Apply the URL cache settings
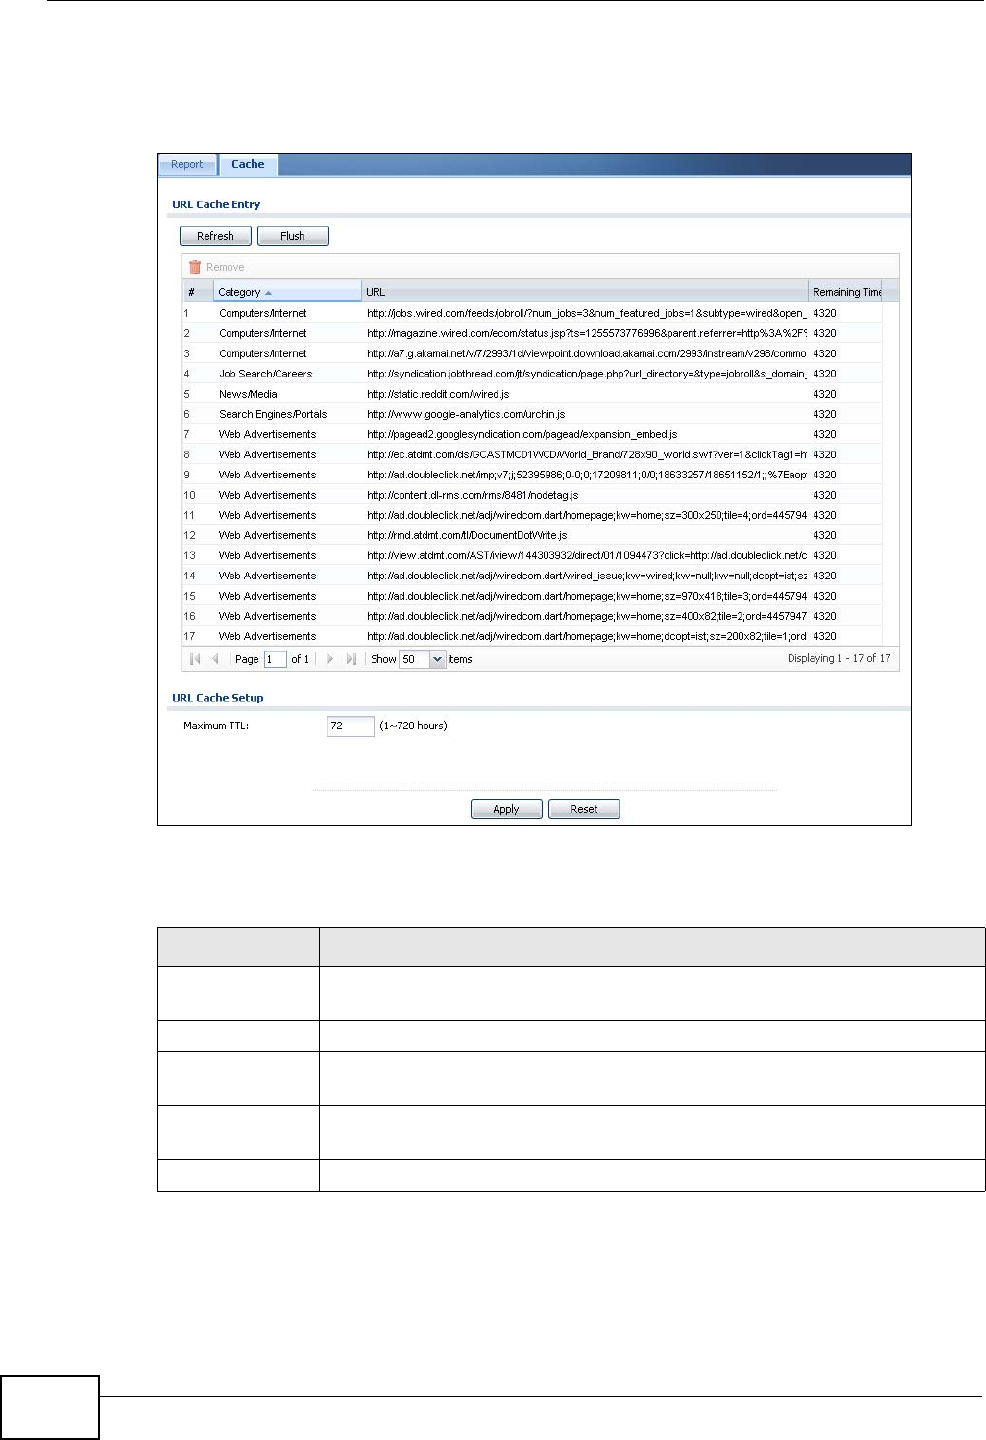986x1440 pixels. click(x=506, y=809)
